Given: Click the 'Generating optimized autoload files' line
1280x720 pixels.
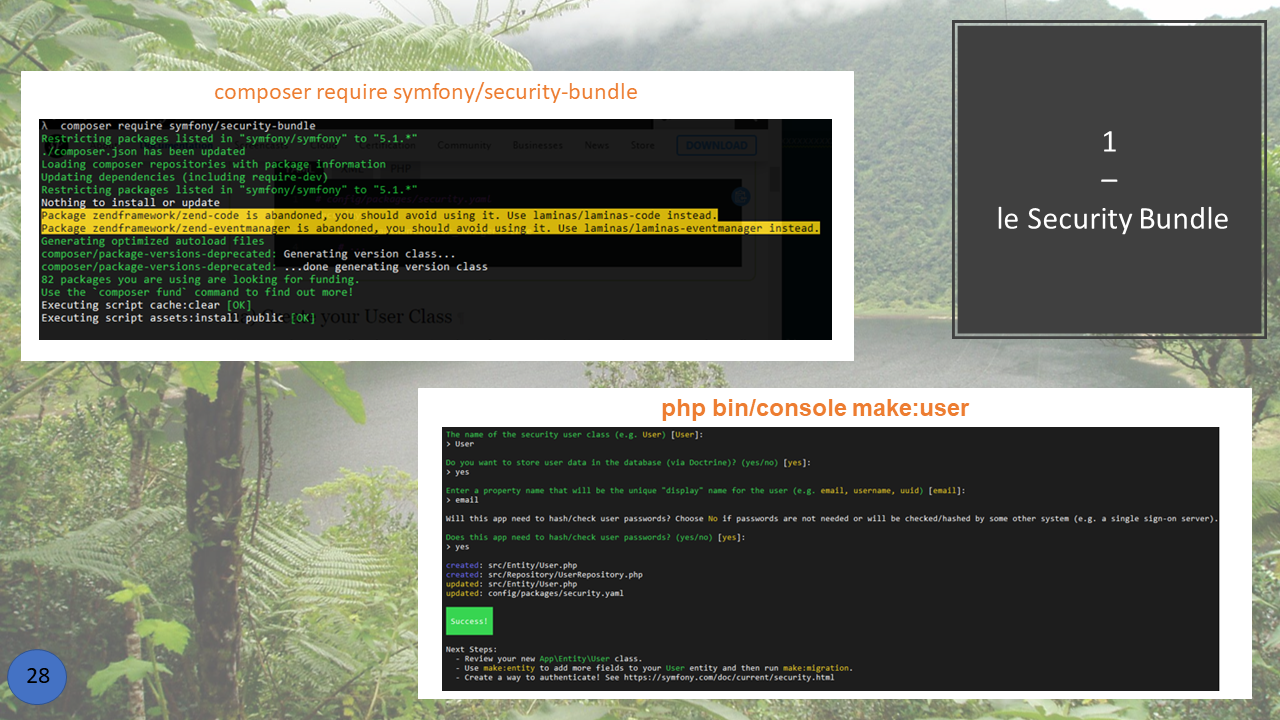Looking at the screenshot, I should click(x=152, y=241).
